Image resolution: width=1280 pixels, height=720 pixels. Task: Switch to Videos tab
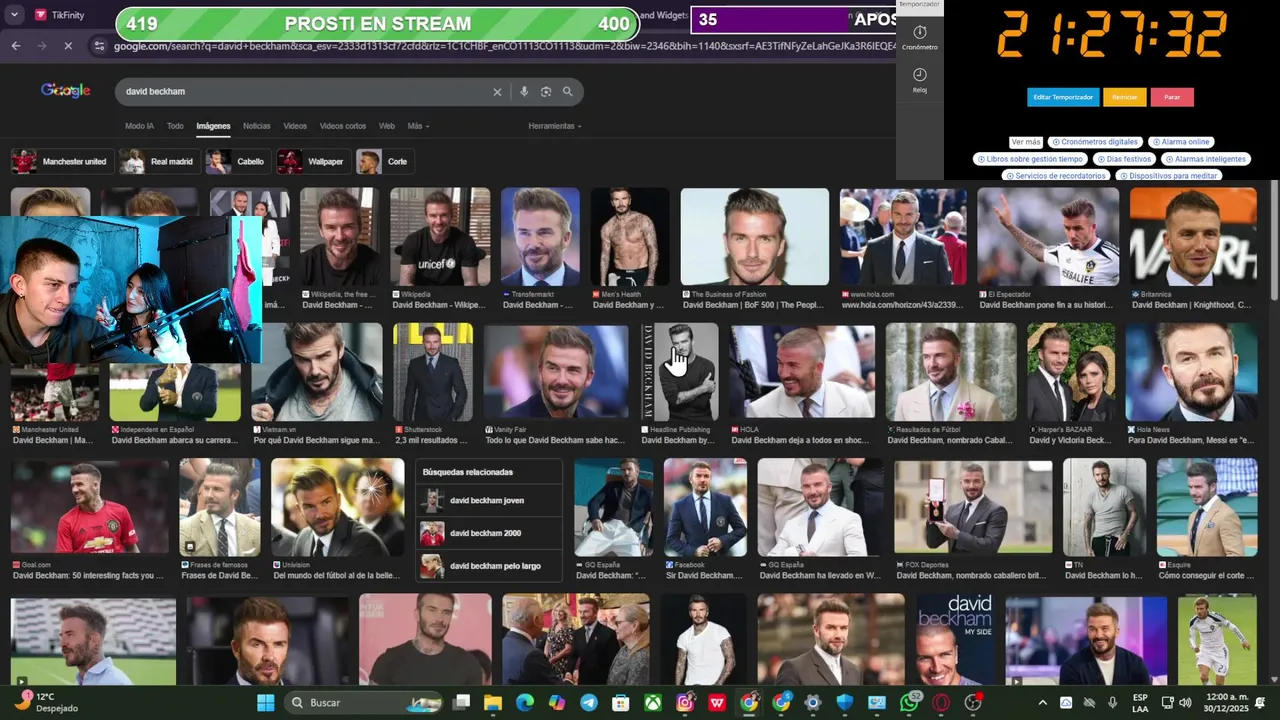pyautogui.click(x=295, y=126)
